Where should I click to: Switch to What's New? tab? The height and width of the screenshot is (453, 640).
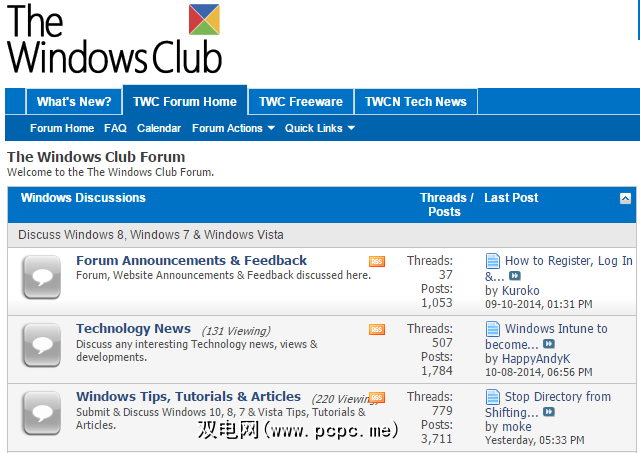coord(74,101)
